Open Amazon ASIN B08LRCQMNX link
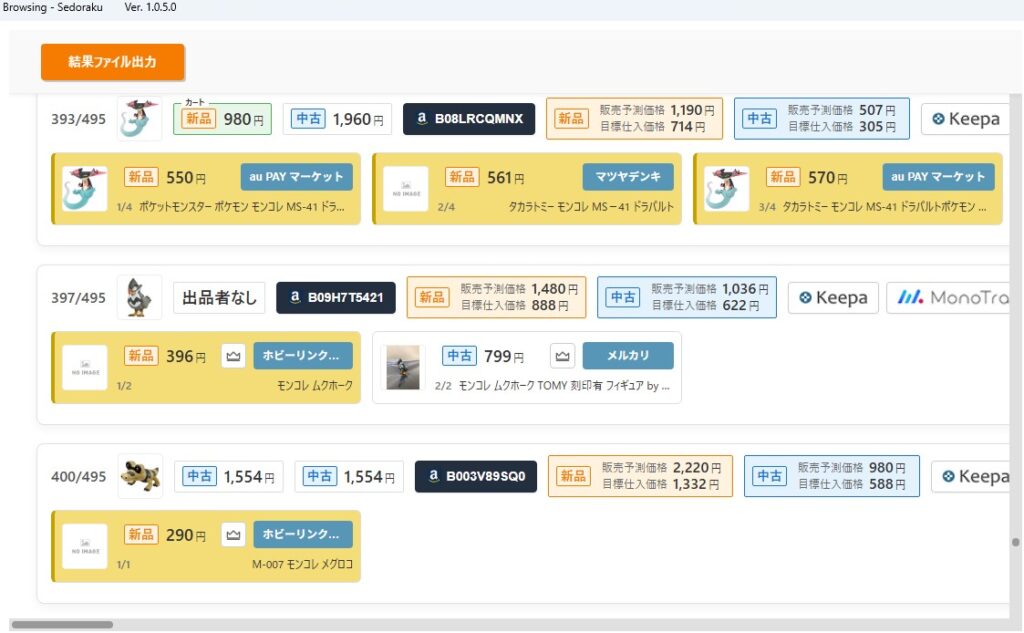Viewport: 1024px width, 633px height. tap(469, 119)
